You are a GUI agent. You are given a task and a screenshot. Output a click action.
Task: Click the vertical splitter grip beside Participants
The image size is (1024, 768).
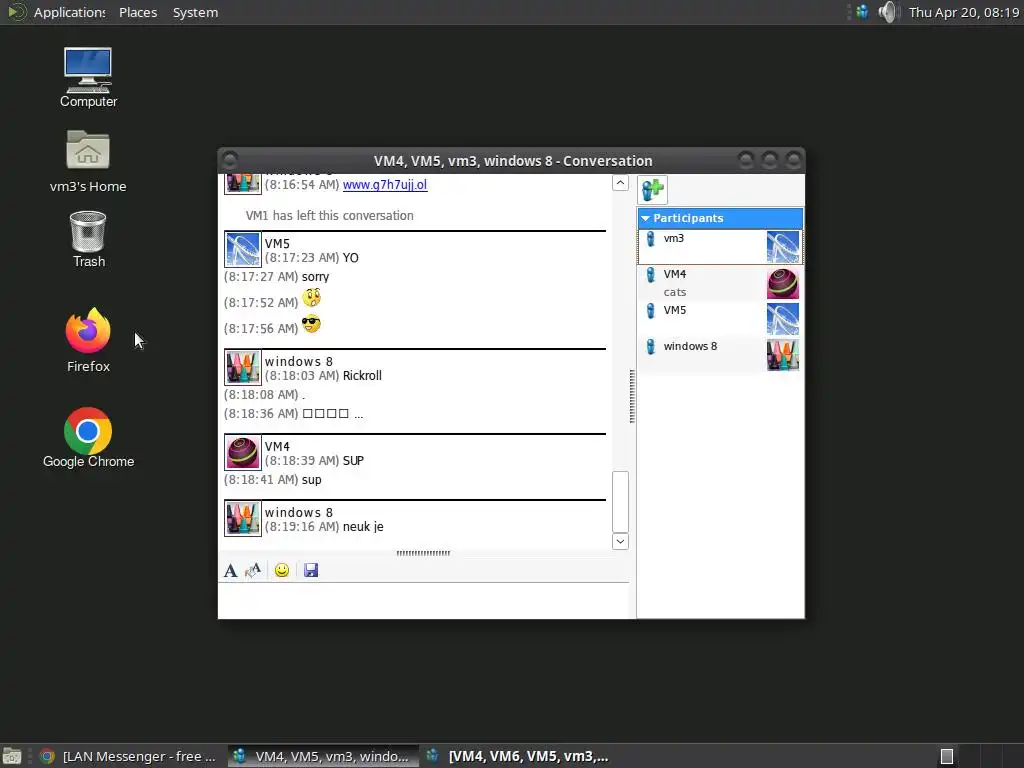[632, 396]
